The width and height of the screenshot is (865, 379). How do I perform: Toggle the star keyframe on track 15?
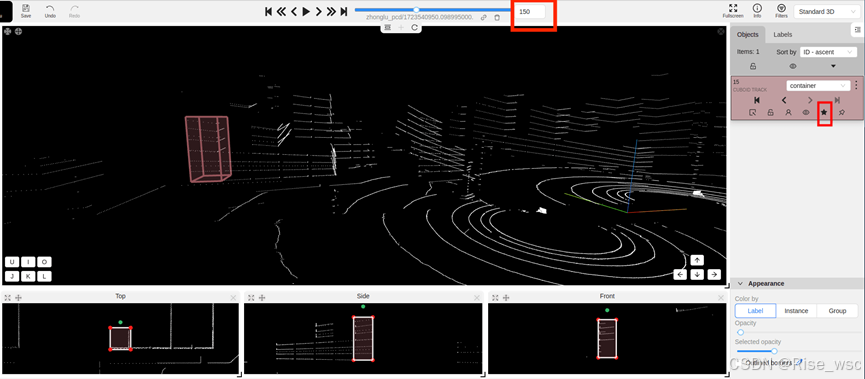[824, 112]
